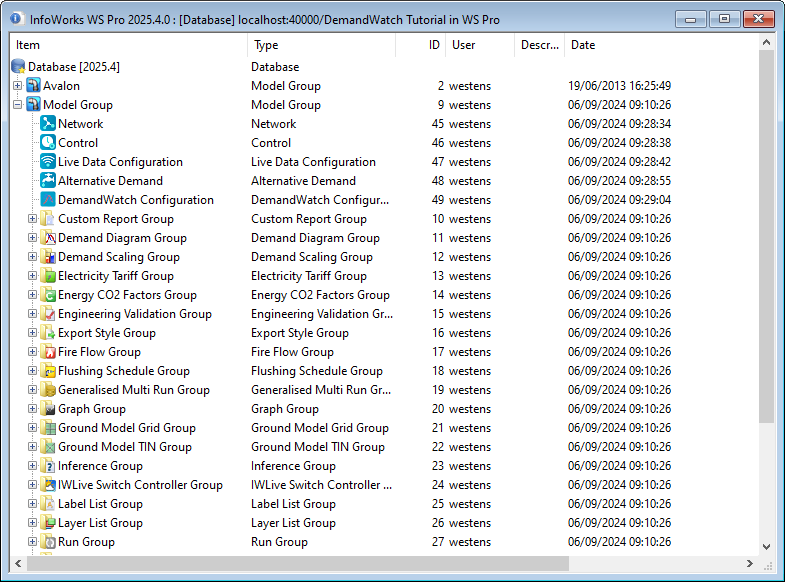Click the horizontal scrollbar left arrow
This screenshot has height=582, width=785.
(x=18, y=563)
